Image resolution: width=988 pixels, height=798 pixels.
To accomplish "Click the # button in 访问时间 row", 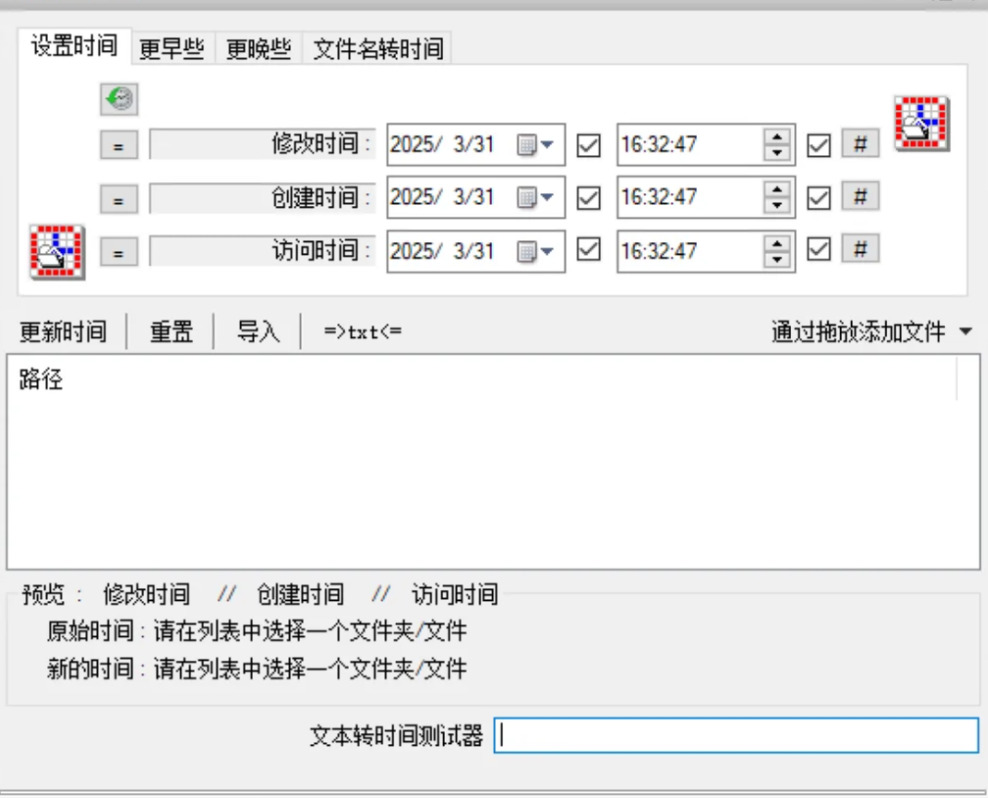I will 860,249.
